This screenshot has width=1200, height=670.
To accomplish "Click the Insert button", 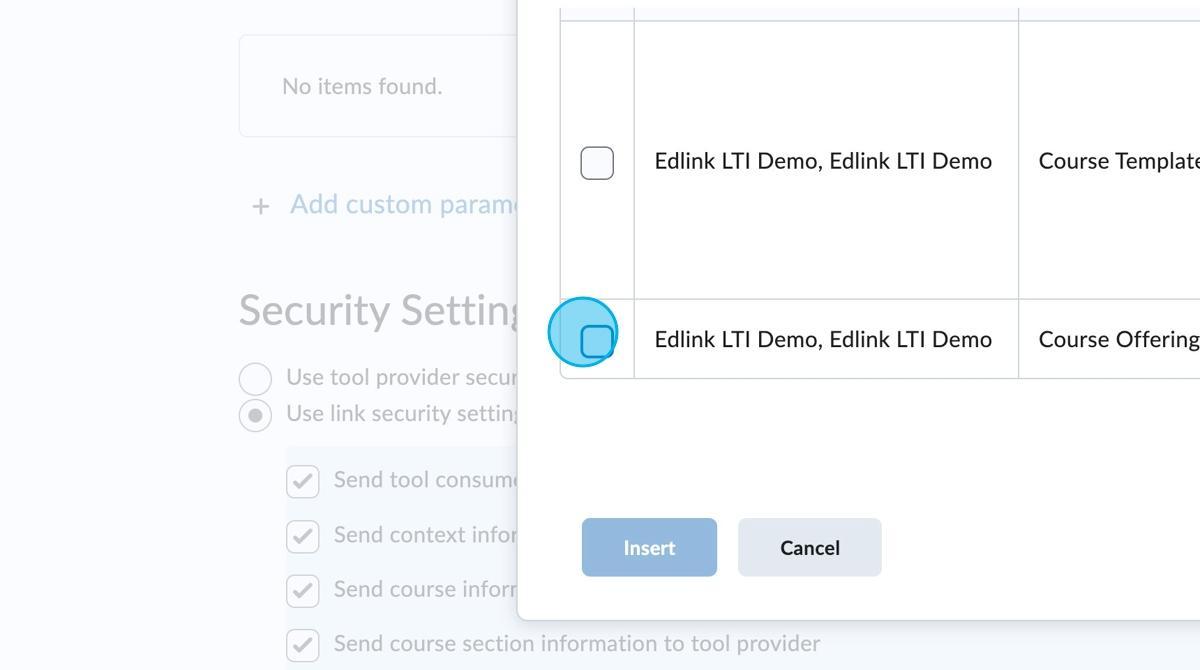I will coord(648,547).
